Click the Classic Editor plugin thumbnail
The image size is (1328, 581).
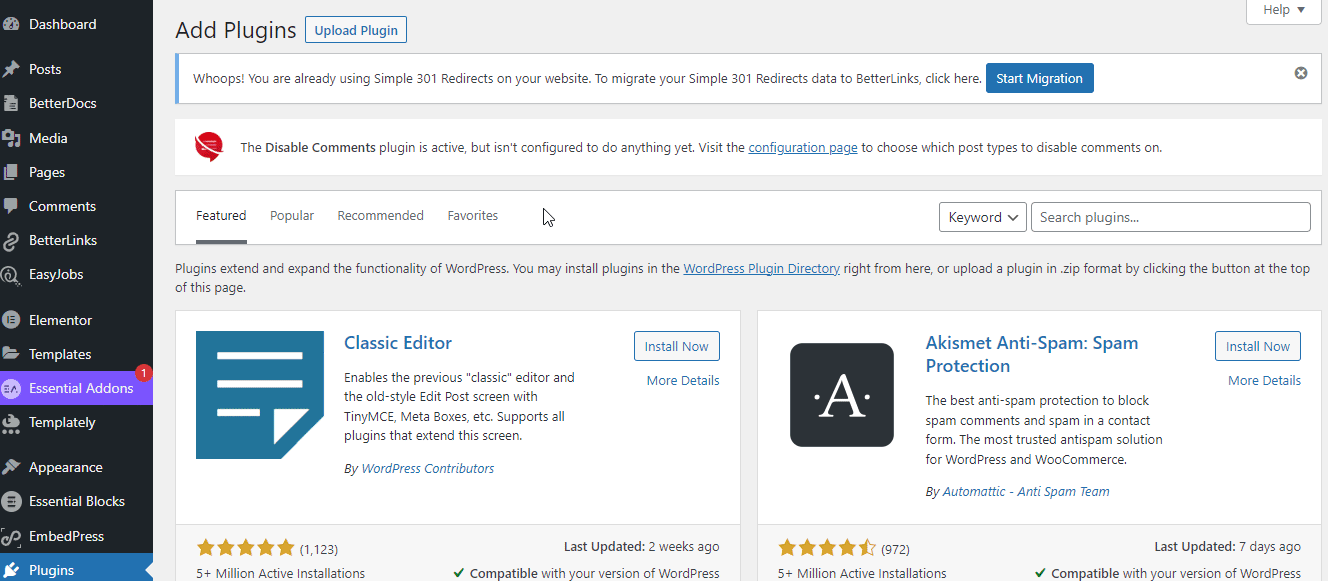pyautogui.click(x=260, y=395)
